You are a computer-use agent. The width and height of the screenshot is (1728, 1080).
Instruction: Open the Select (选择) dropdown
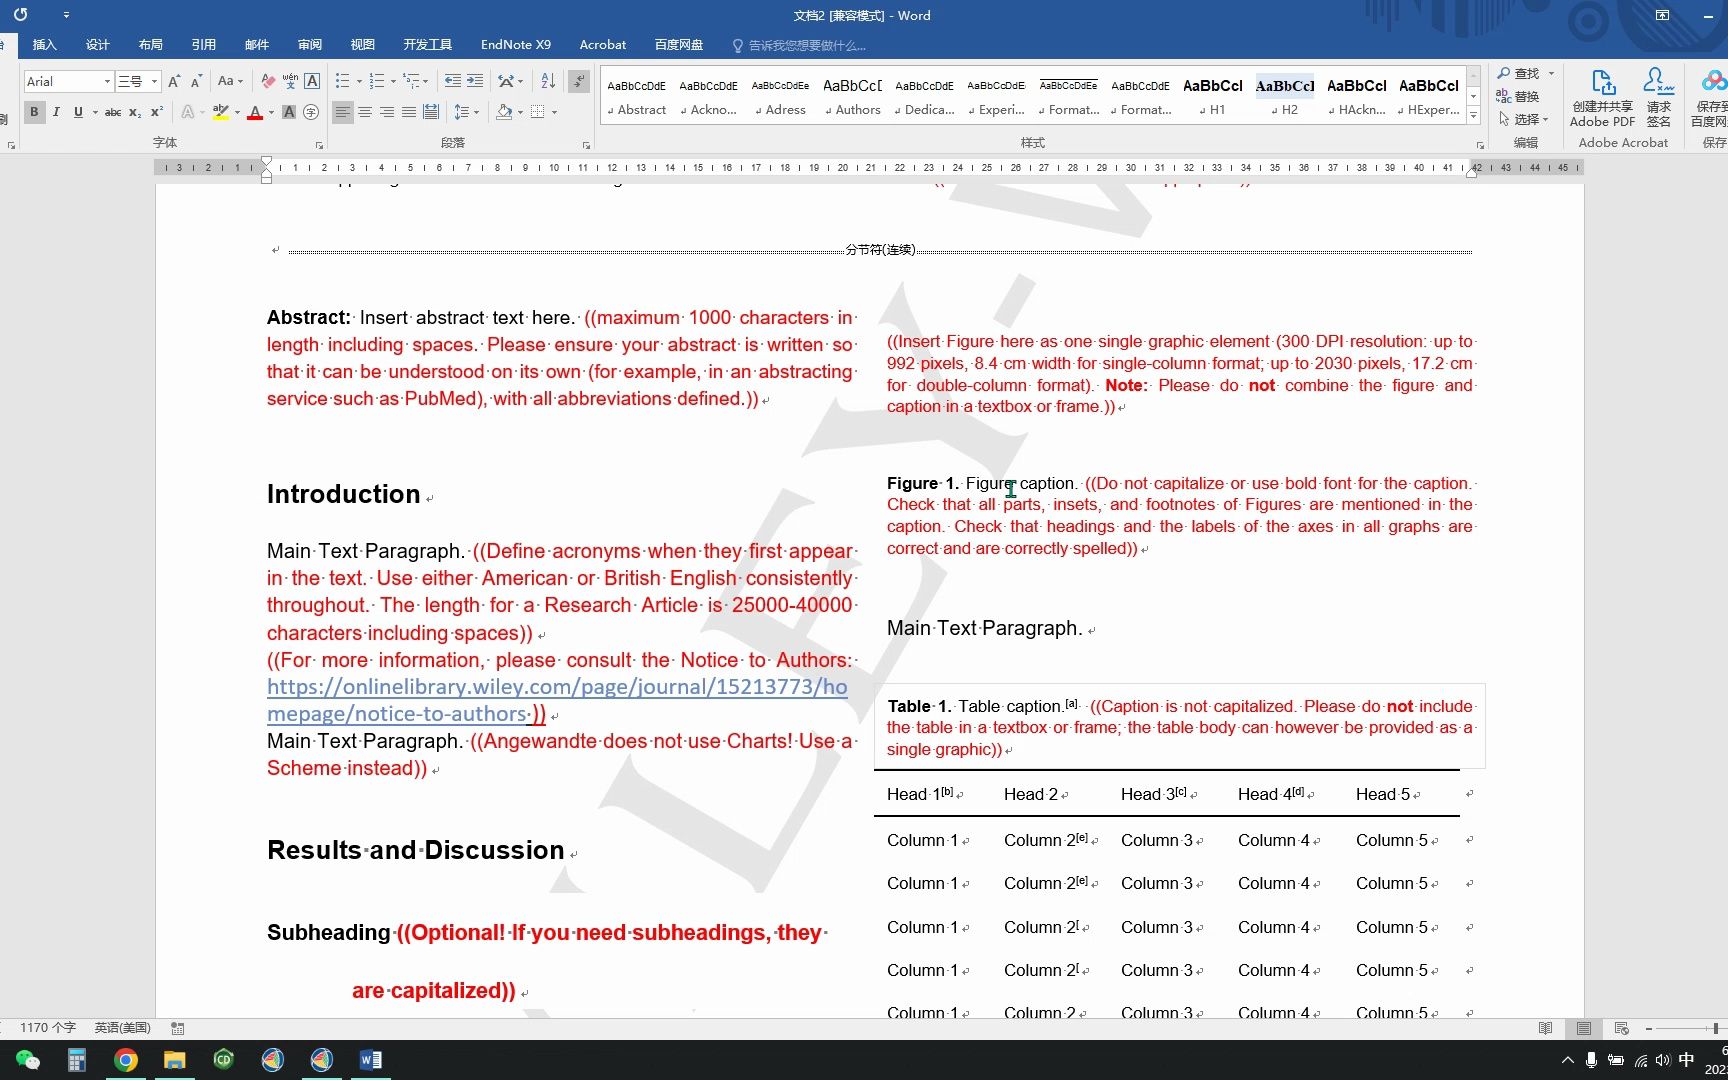coord(1523,119)
